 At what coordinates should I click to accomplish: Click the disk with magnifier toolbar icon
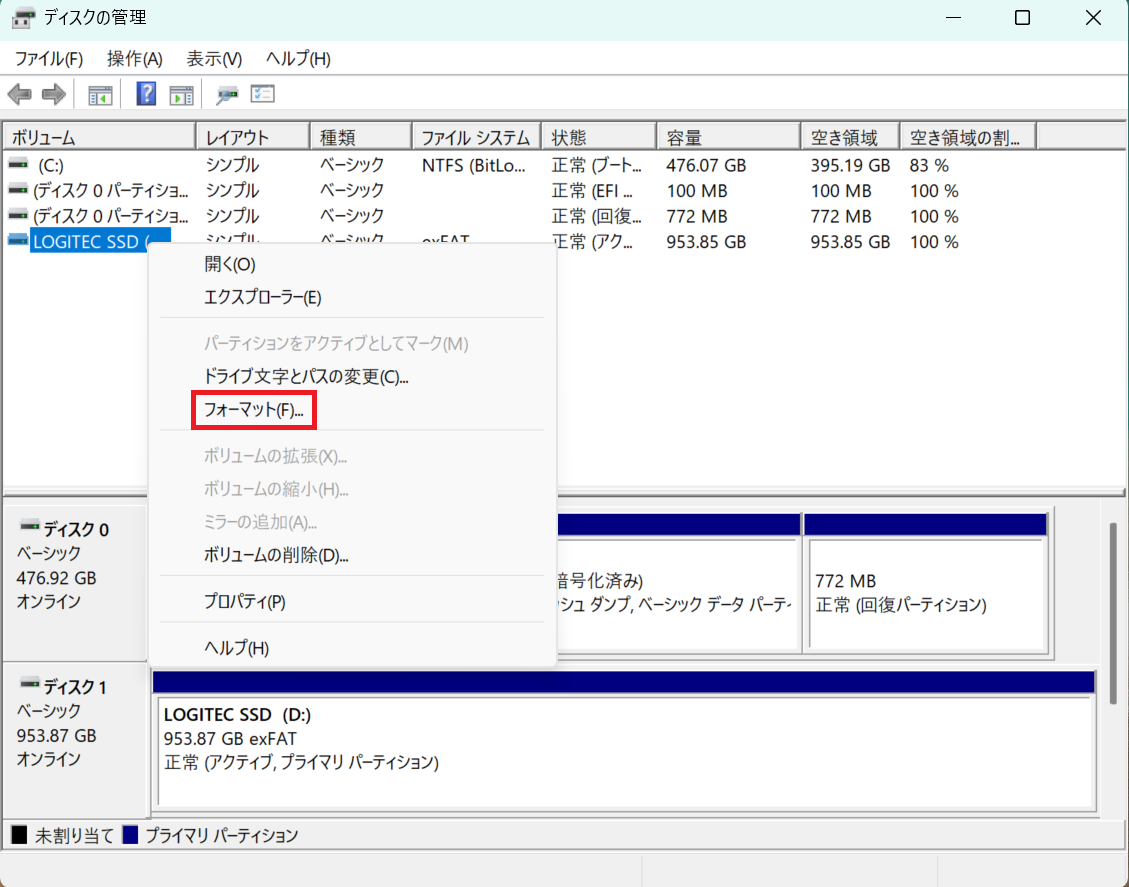pyautogui.click(x=228, y=95)
